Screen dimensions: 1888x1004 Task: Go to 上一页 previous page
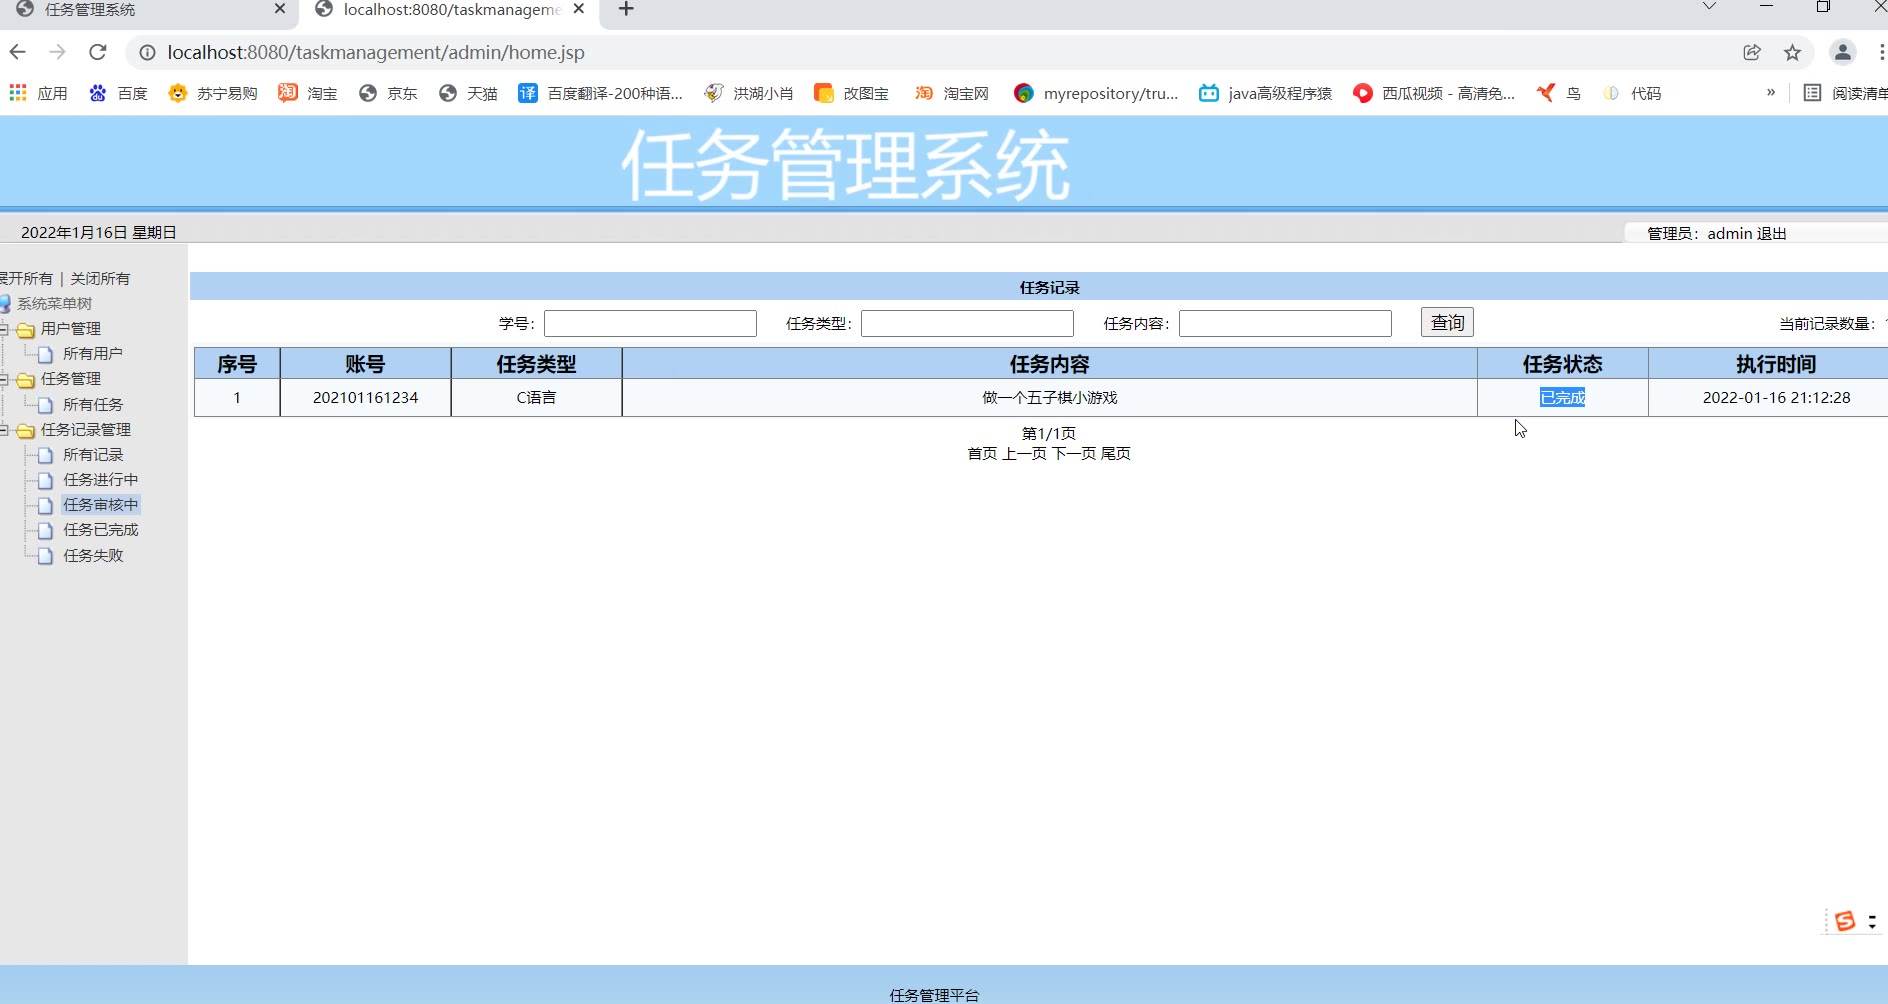coord(1024,453)
